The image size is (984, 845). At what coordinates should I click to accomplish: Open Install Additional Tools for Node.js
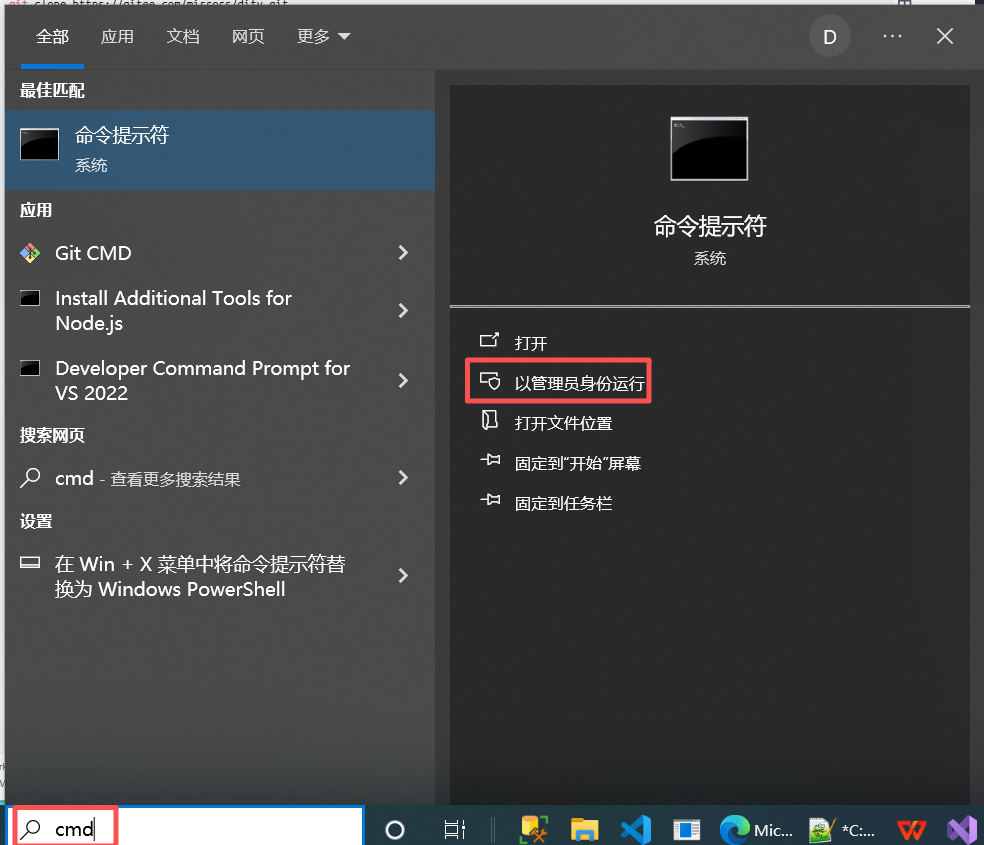tap(220, 311)
